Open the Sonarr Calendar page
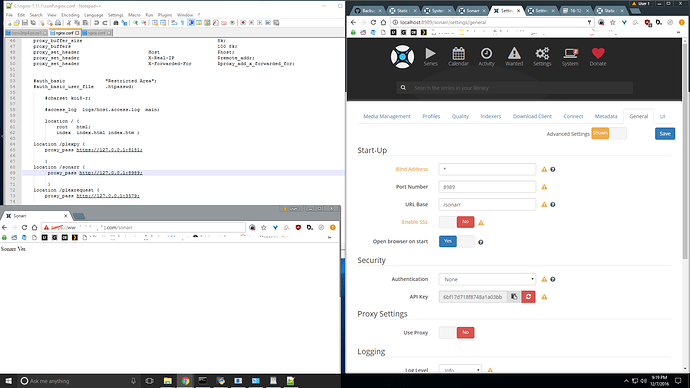This screenshot has height=388, width=690. [458, 57]
